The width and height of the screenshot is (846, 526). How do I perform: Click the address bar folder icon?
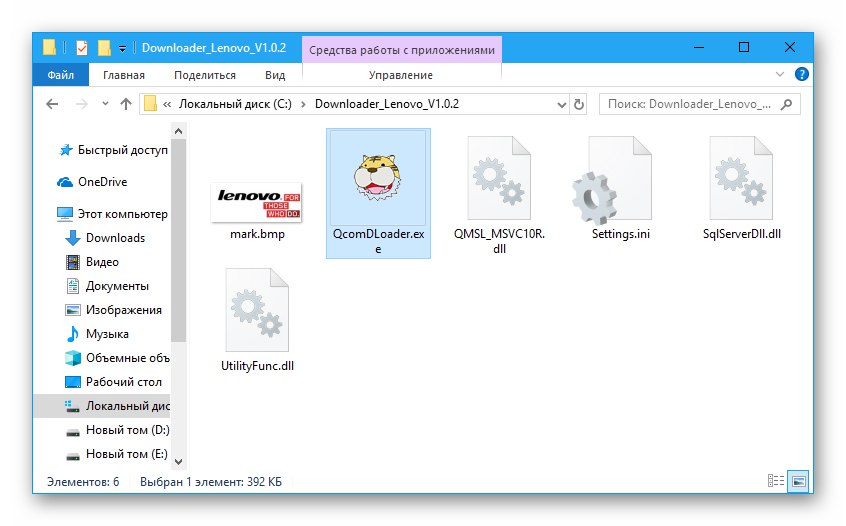coord(151,104)
